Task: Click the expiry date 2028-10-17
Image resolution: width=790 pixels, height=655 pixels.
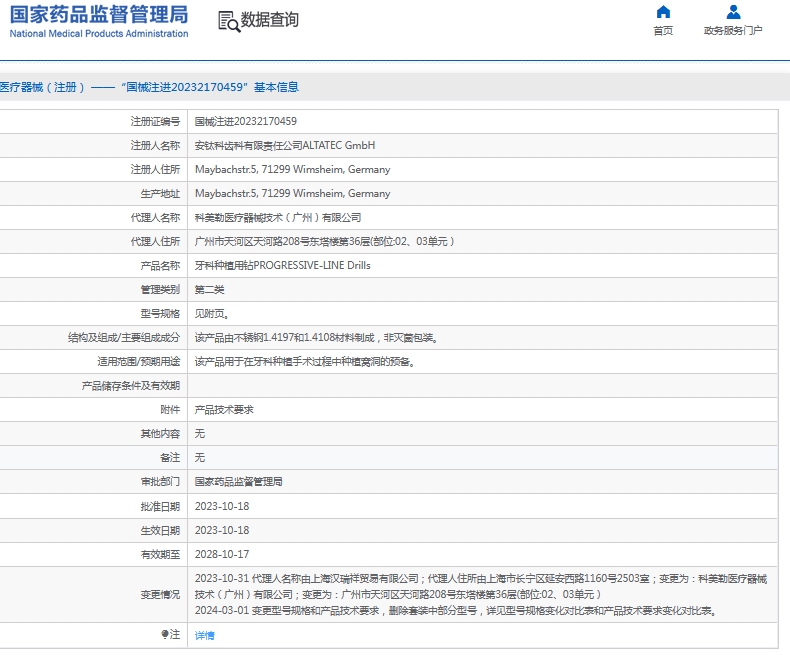Action: [222, 554]
